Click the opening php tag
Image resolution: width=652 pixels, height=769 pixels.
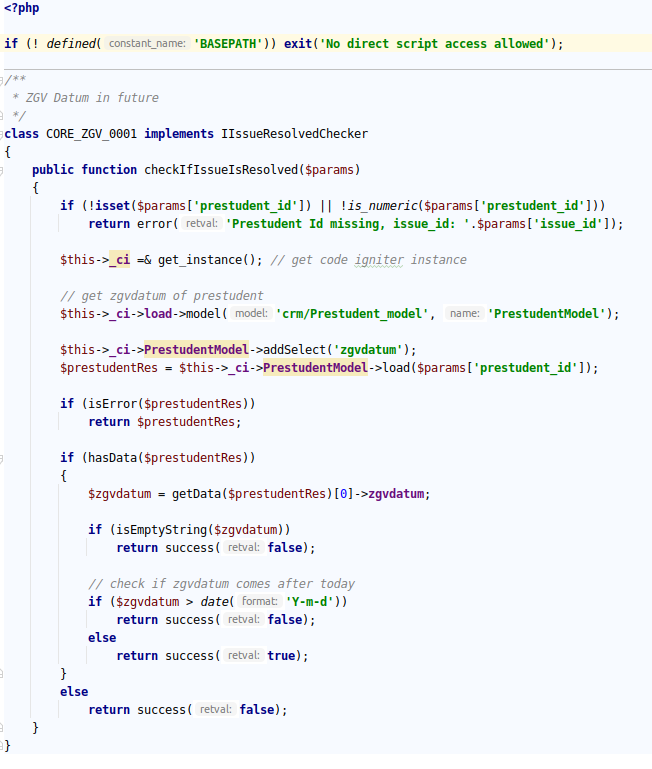click(21, 8)
